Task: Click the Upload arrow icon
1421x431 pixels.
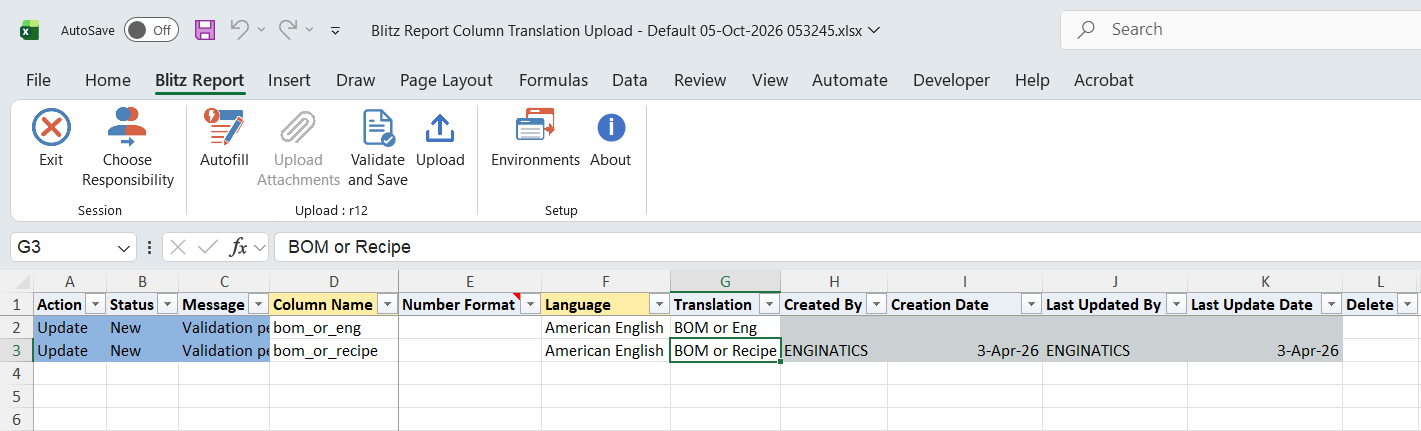Action: click(440, 129)
